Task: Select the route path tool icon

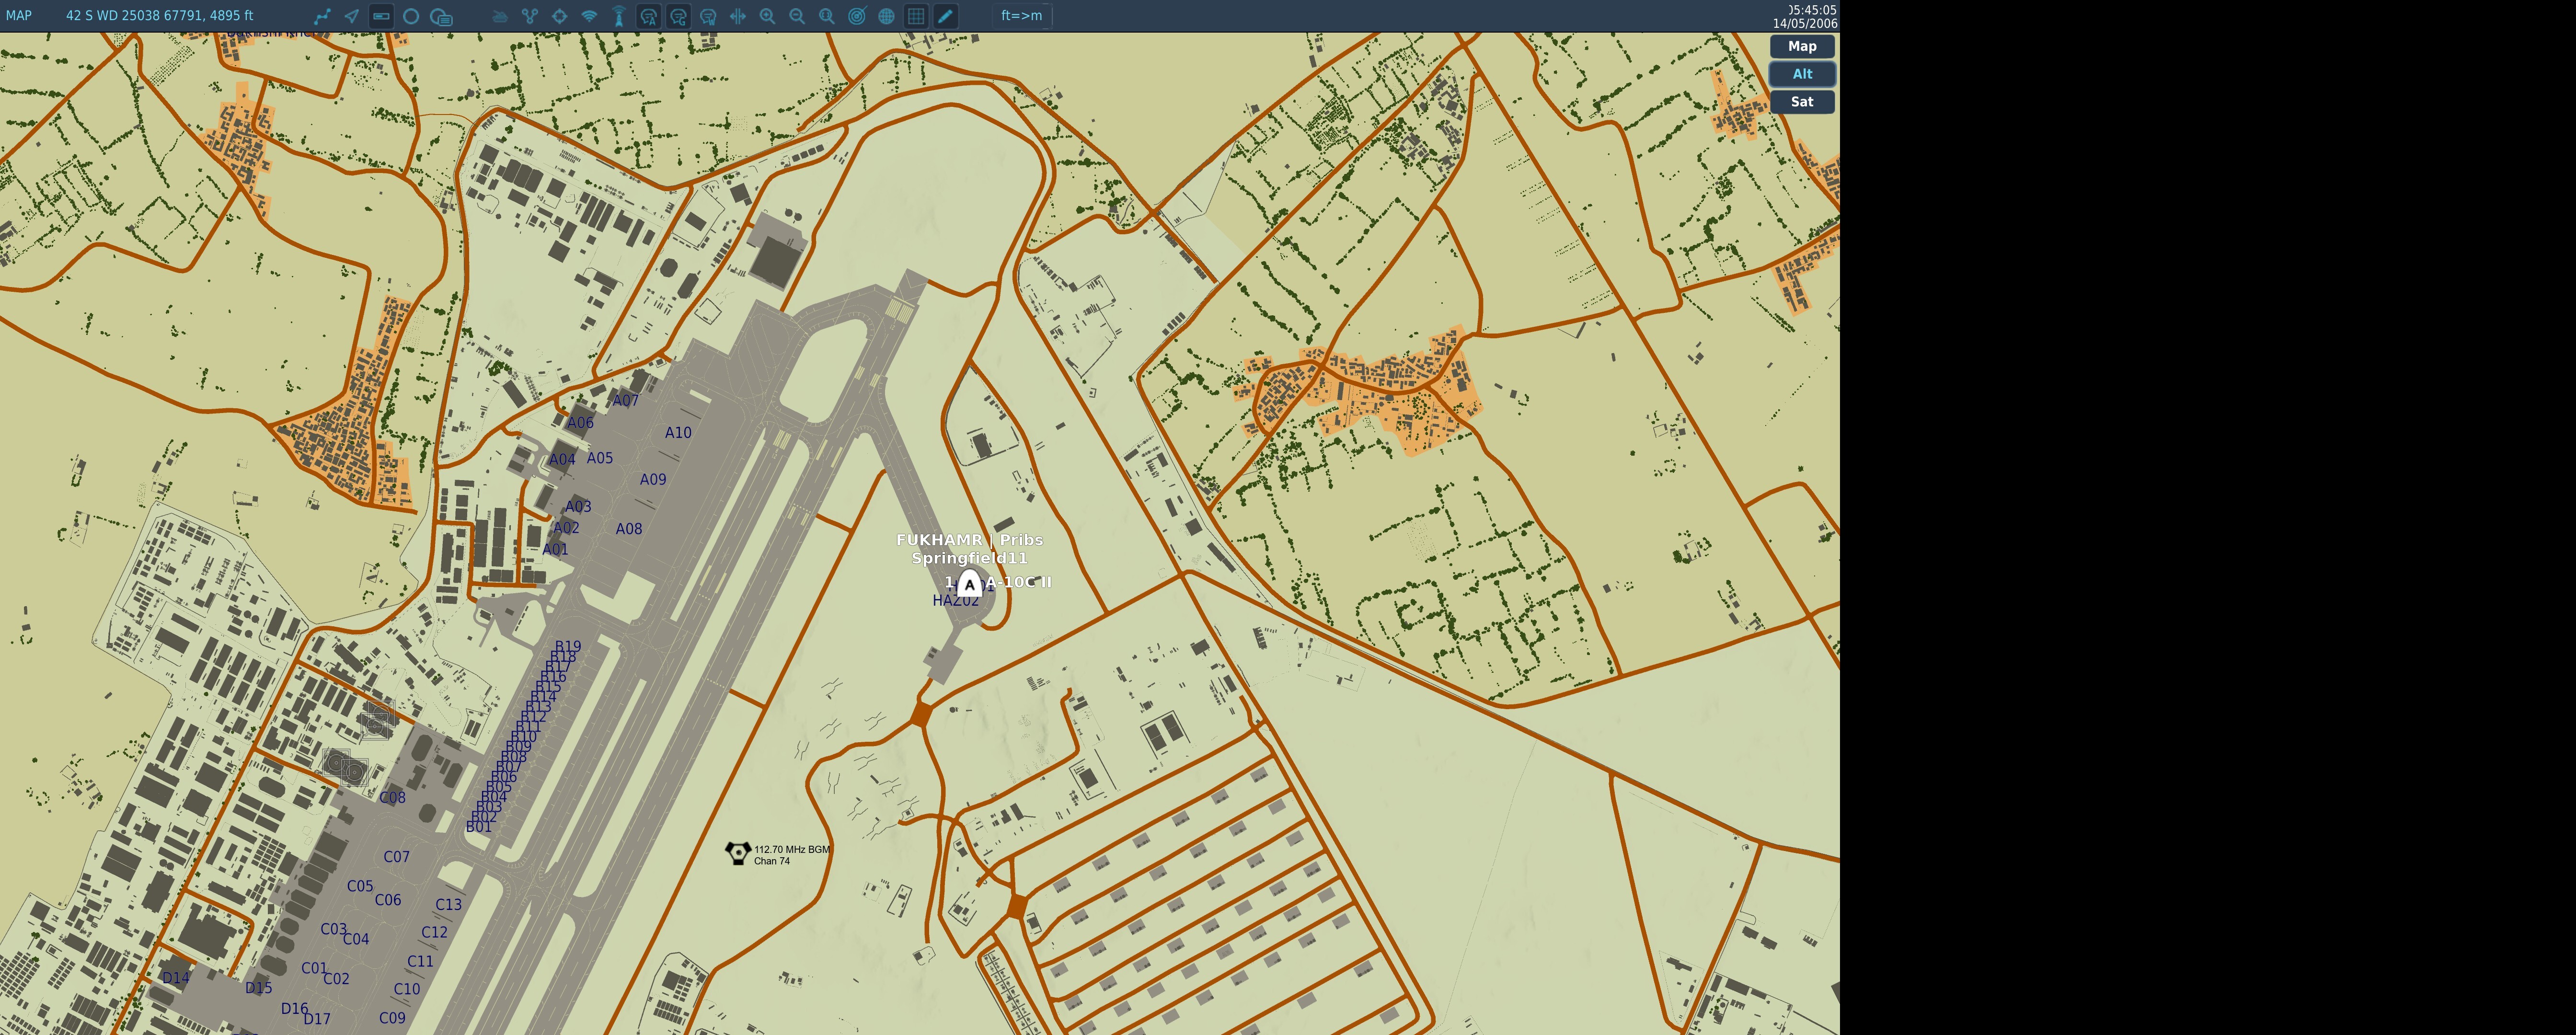Action: tap(322, 16)
